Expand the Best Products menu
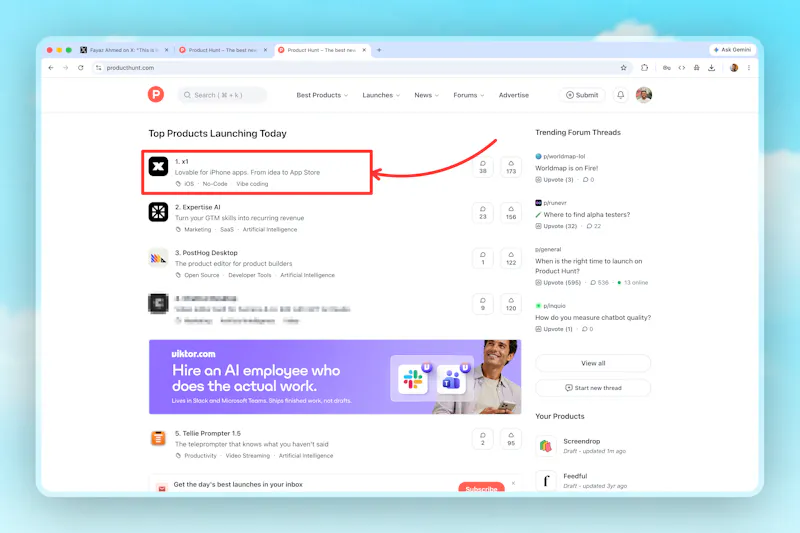Image resolution: width=800 pixels, height=533 pixels. [x=322, y=95]
